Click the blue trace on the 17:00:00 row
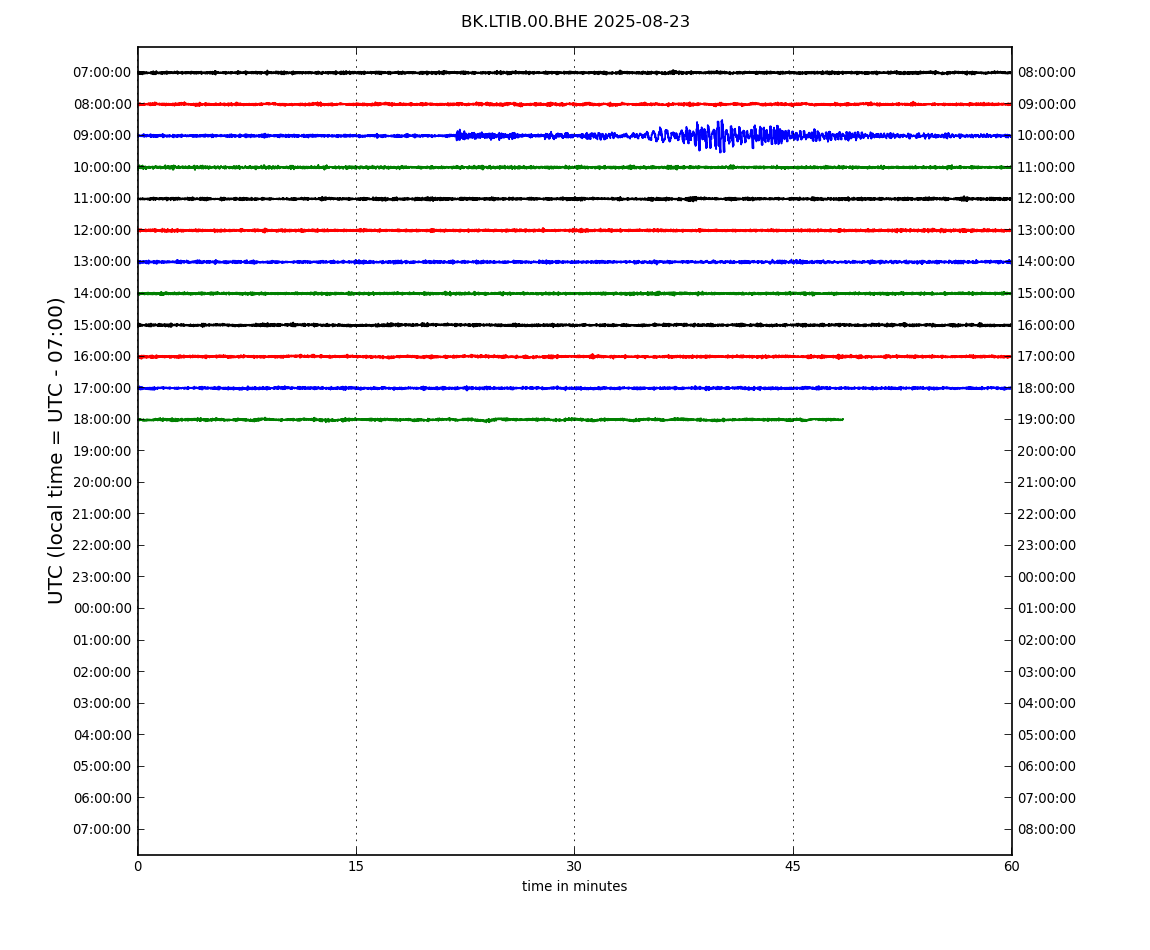This screenshot has height=950, width=1150. coord(574,388)
